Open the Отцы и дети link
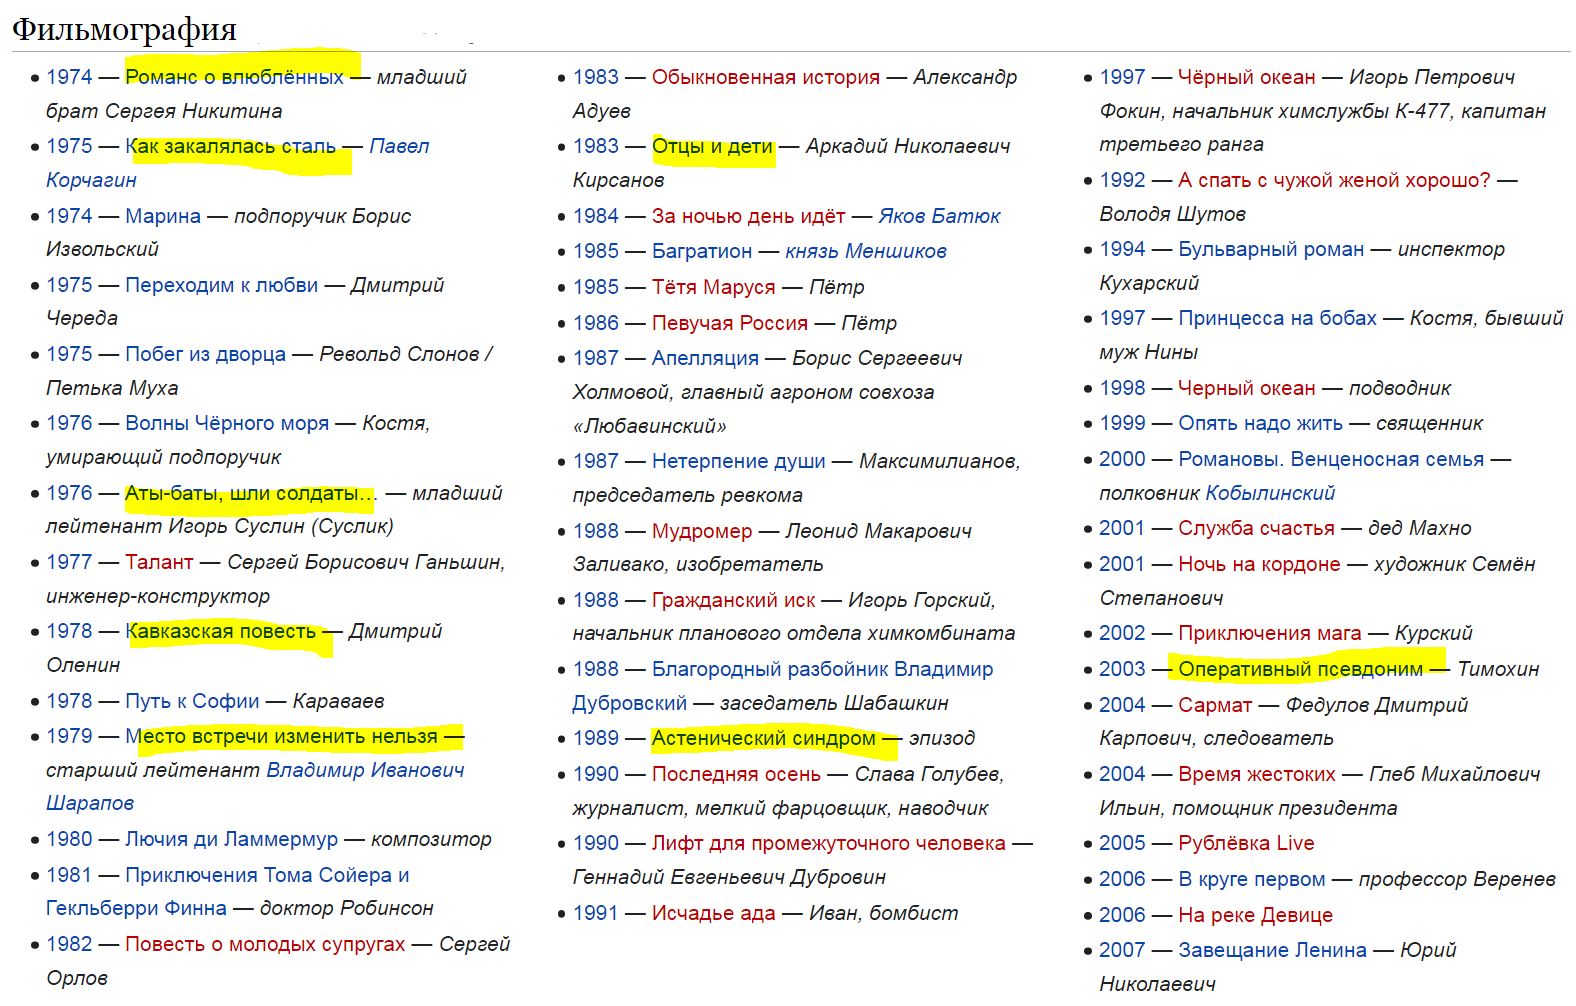The width and height of the screenshot is (1576, 1006). [713, 146]
